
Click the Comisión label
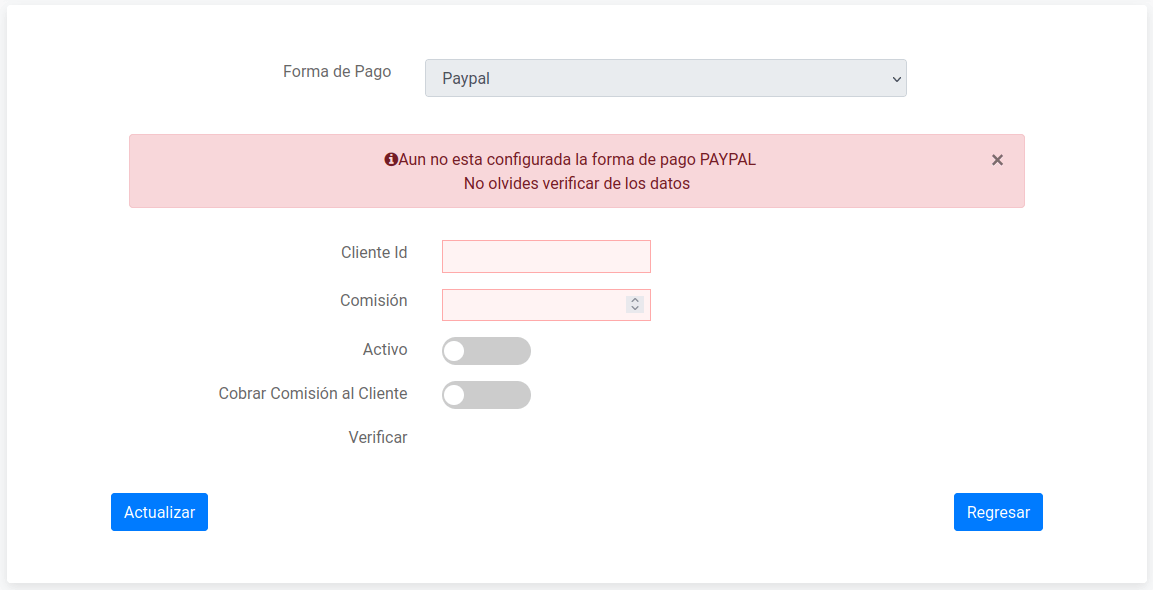374,300
